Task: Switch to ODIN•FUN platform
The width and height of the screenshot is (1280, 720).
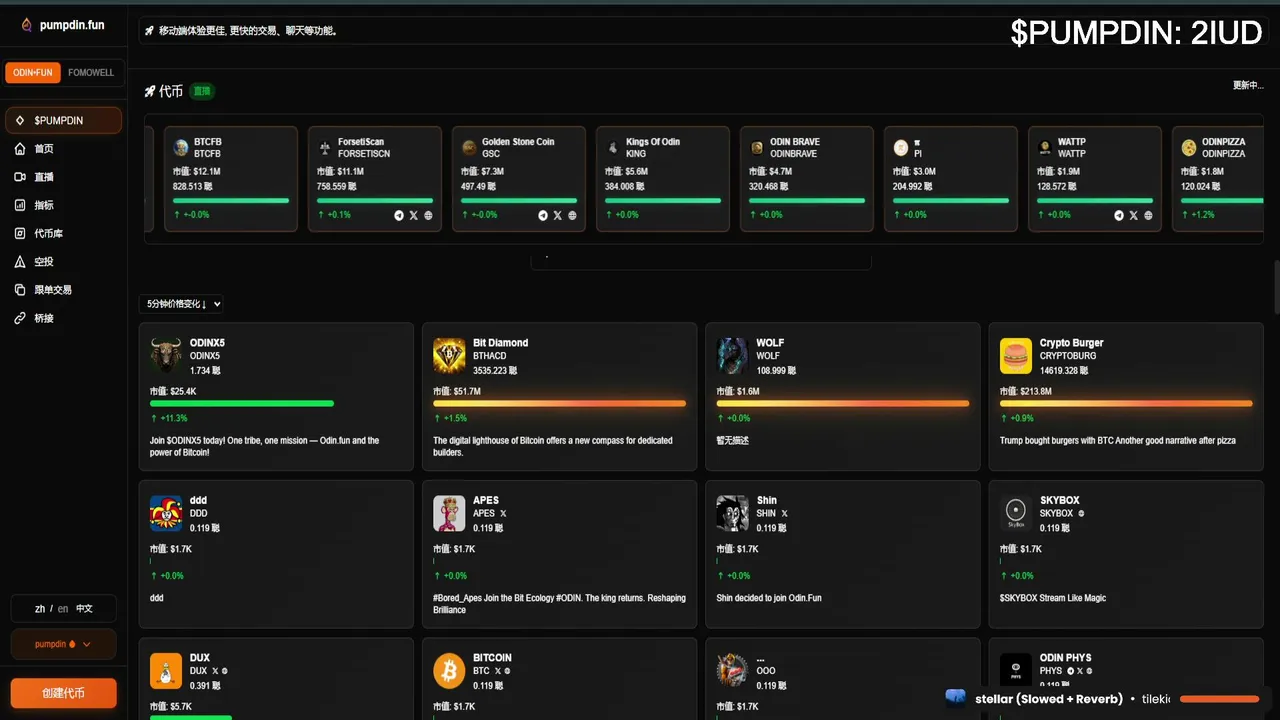Action: tap(33, 73)
